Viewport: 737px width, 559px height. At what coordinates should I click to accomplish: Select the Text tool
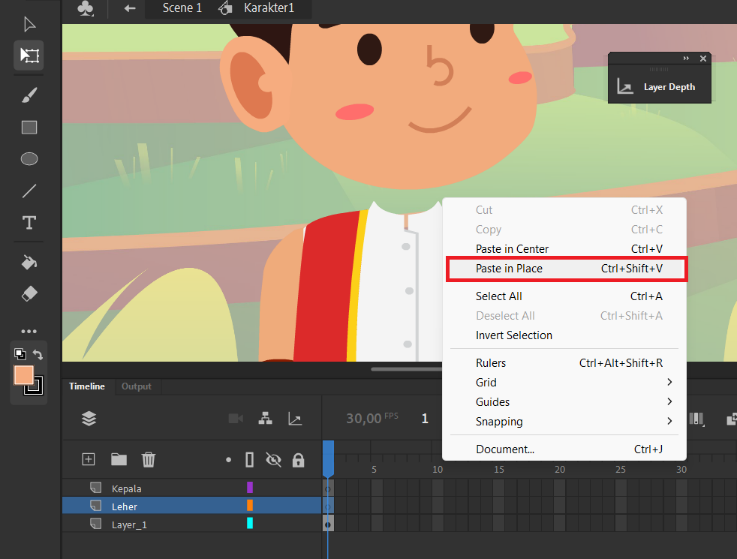coord(29,222)
